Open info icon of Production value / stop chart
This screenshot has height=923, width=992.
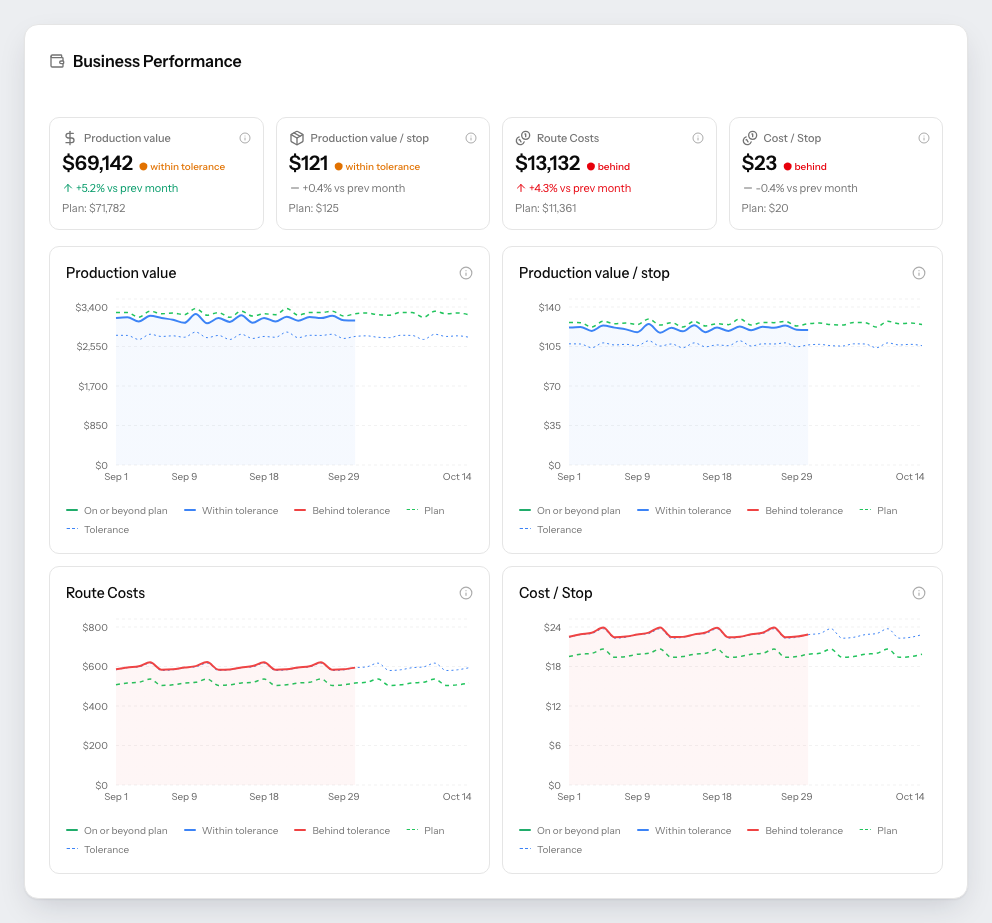[919, 273]
